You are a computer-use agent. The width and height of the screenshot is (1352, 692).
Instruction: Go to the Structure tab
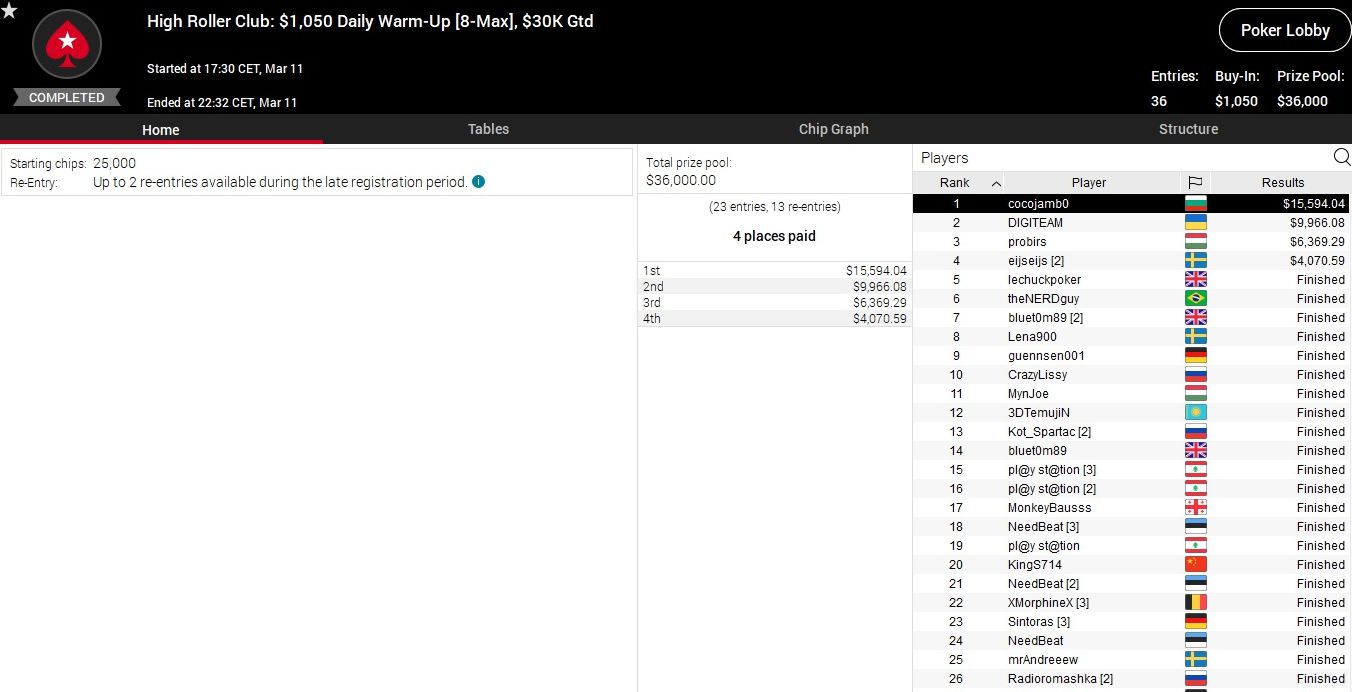(1188, 129)
